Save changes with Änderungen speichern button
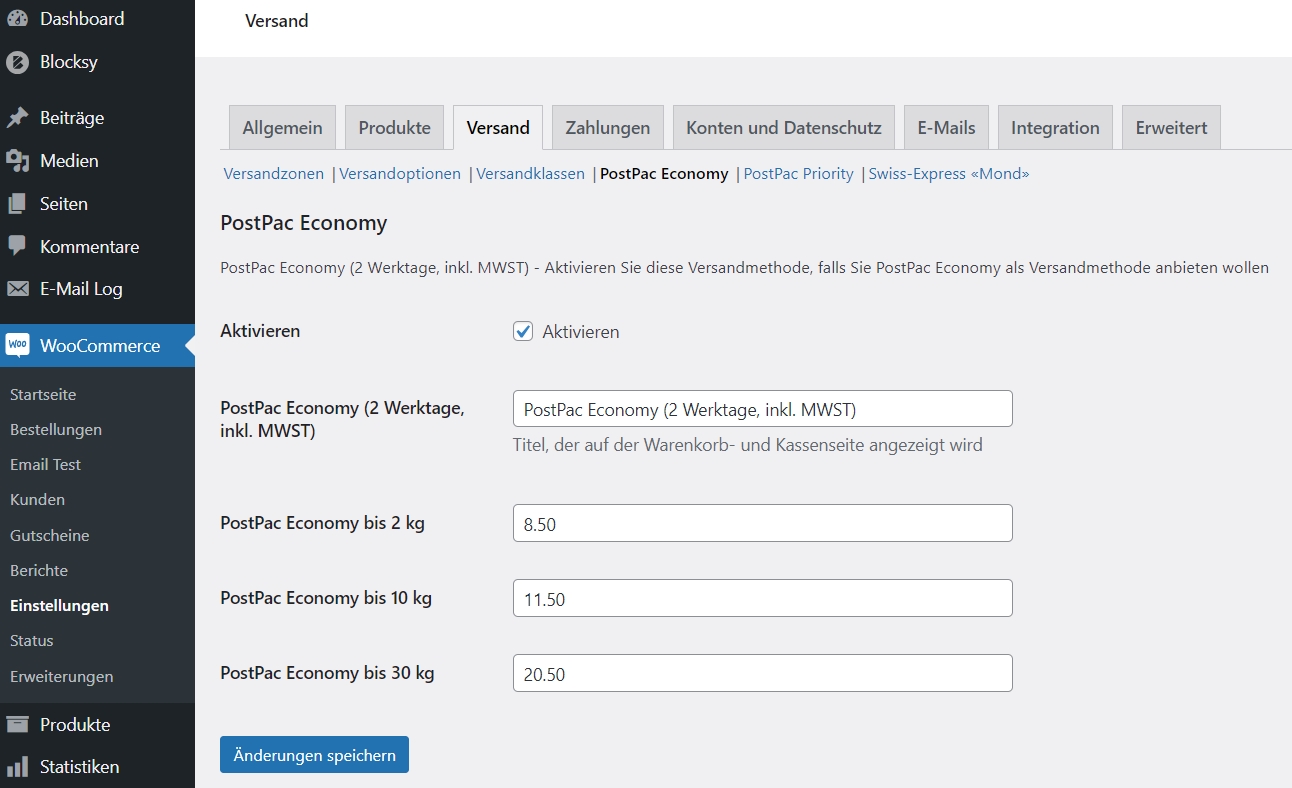 point(314,755)
